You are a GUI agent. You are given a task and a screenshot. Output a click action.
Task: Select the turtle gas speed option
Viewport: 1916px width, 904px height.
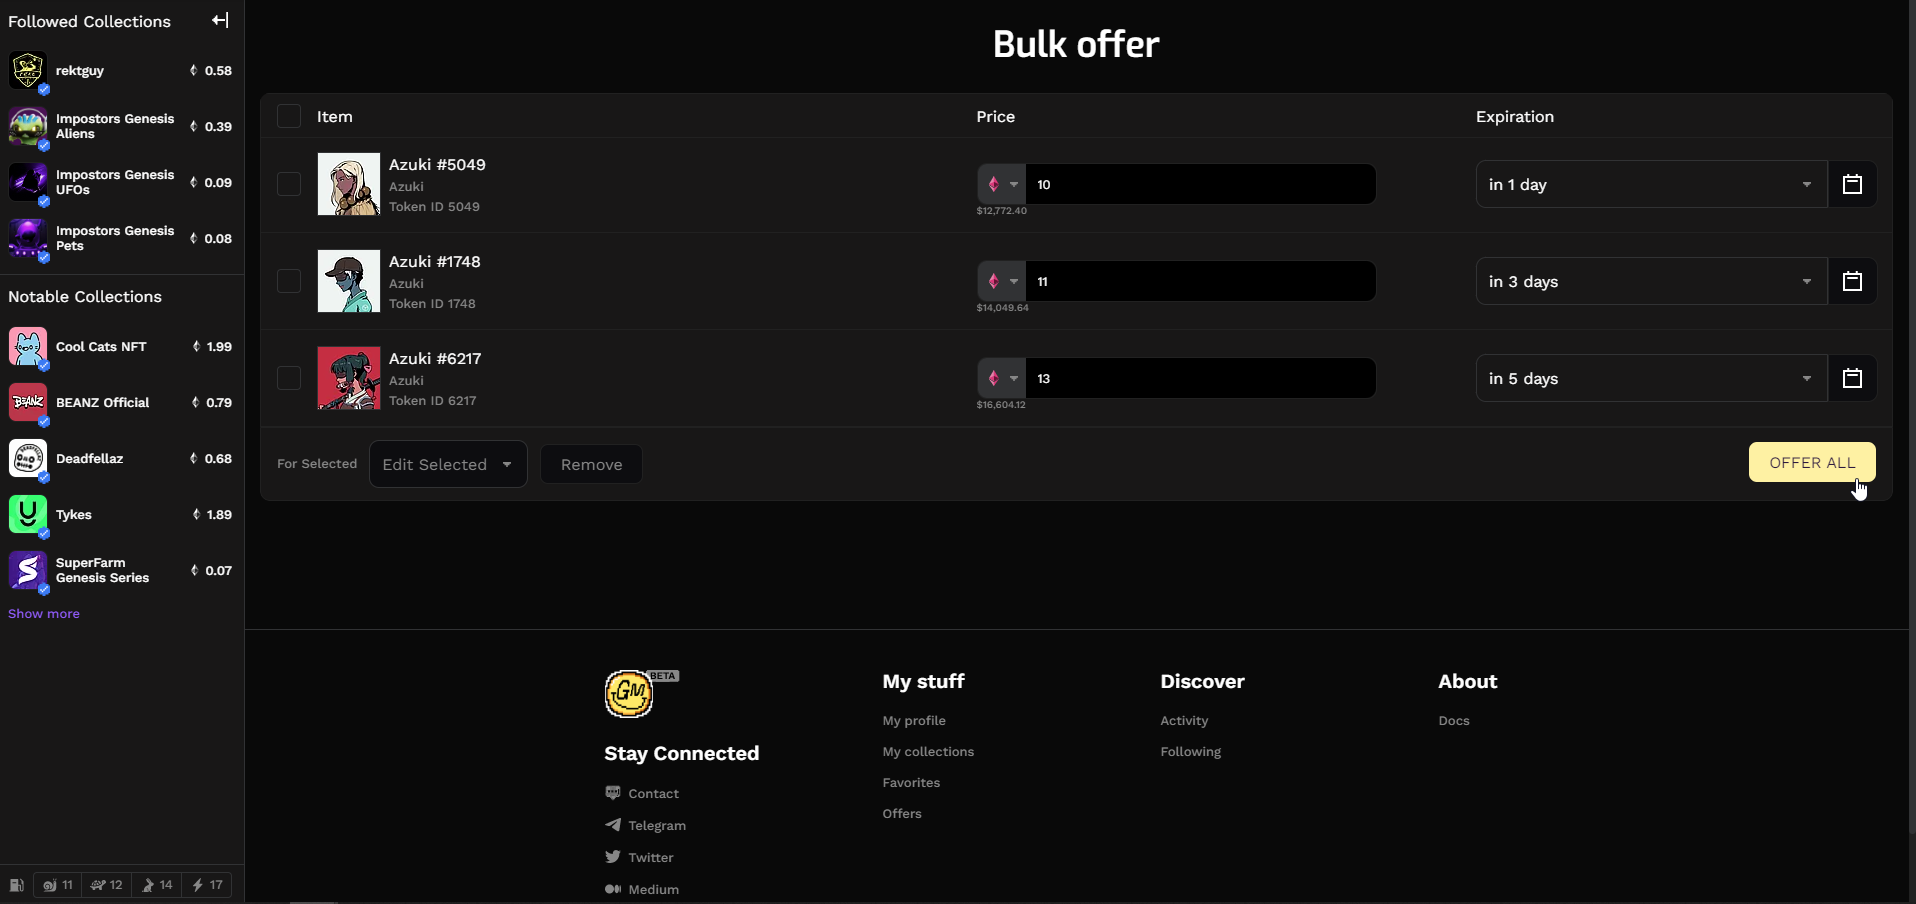(x=107, y=885)
